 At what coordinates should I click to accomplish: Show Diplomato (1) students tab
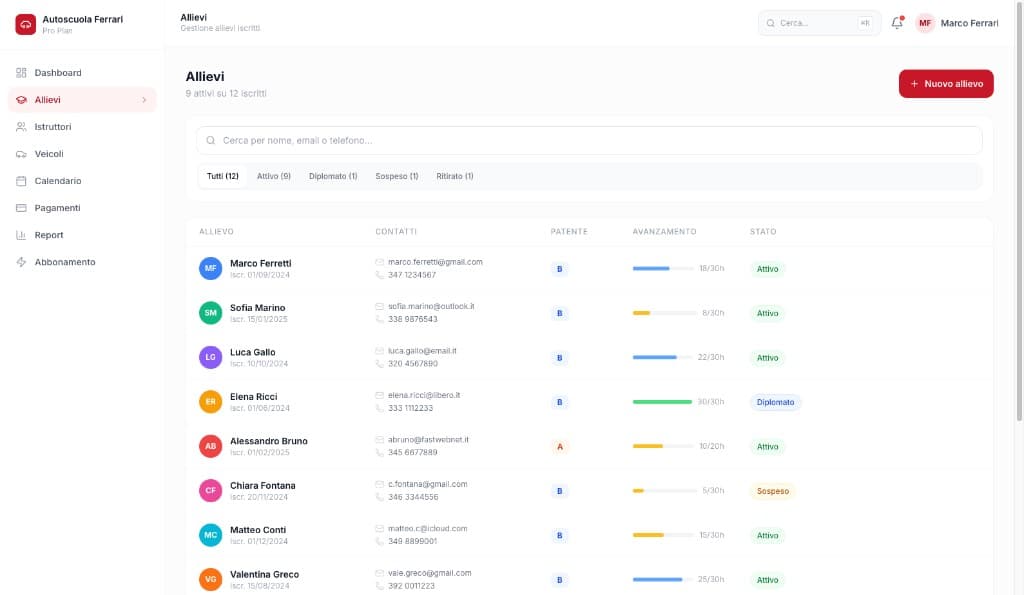333,176
